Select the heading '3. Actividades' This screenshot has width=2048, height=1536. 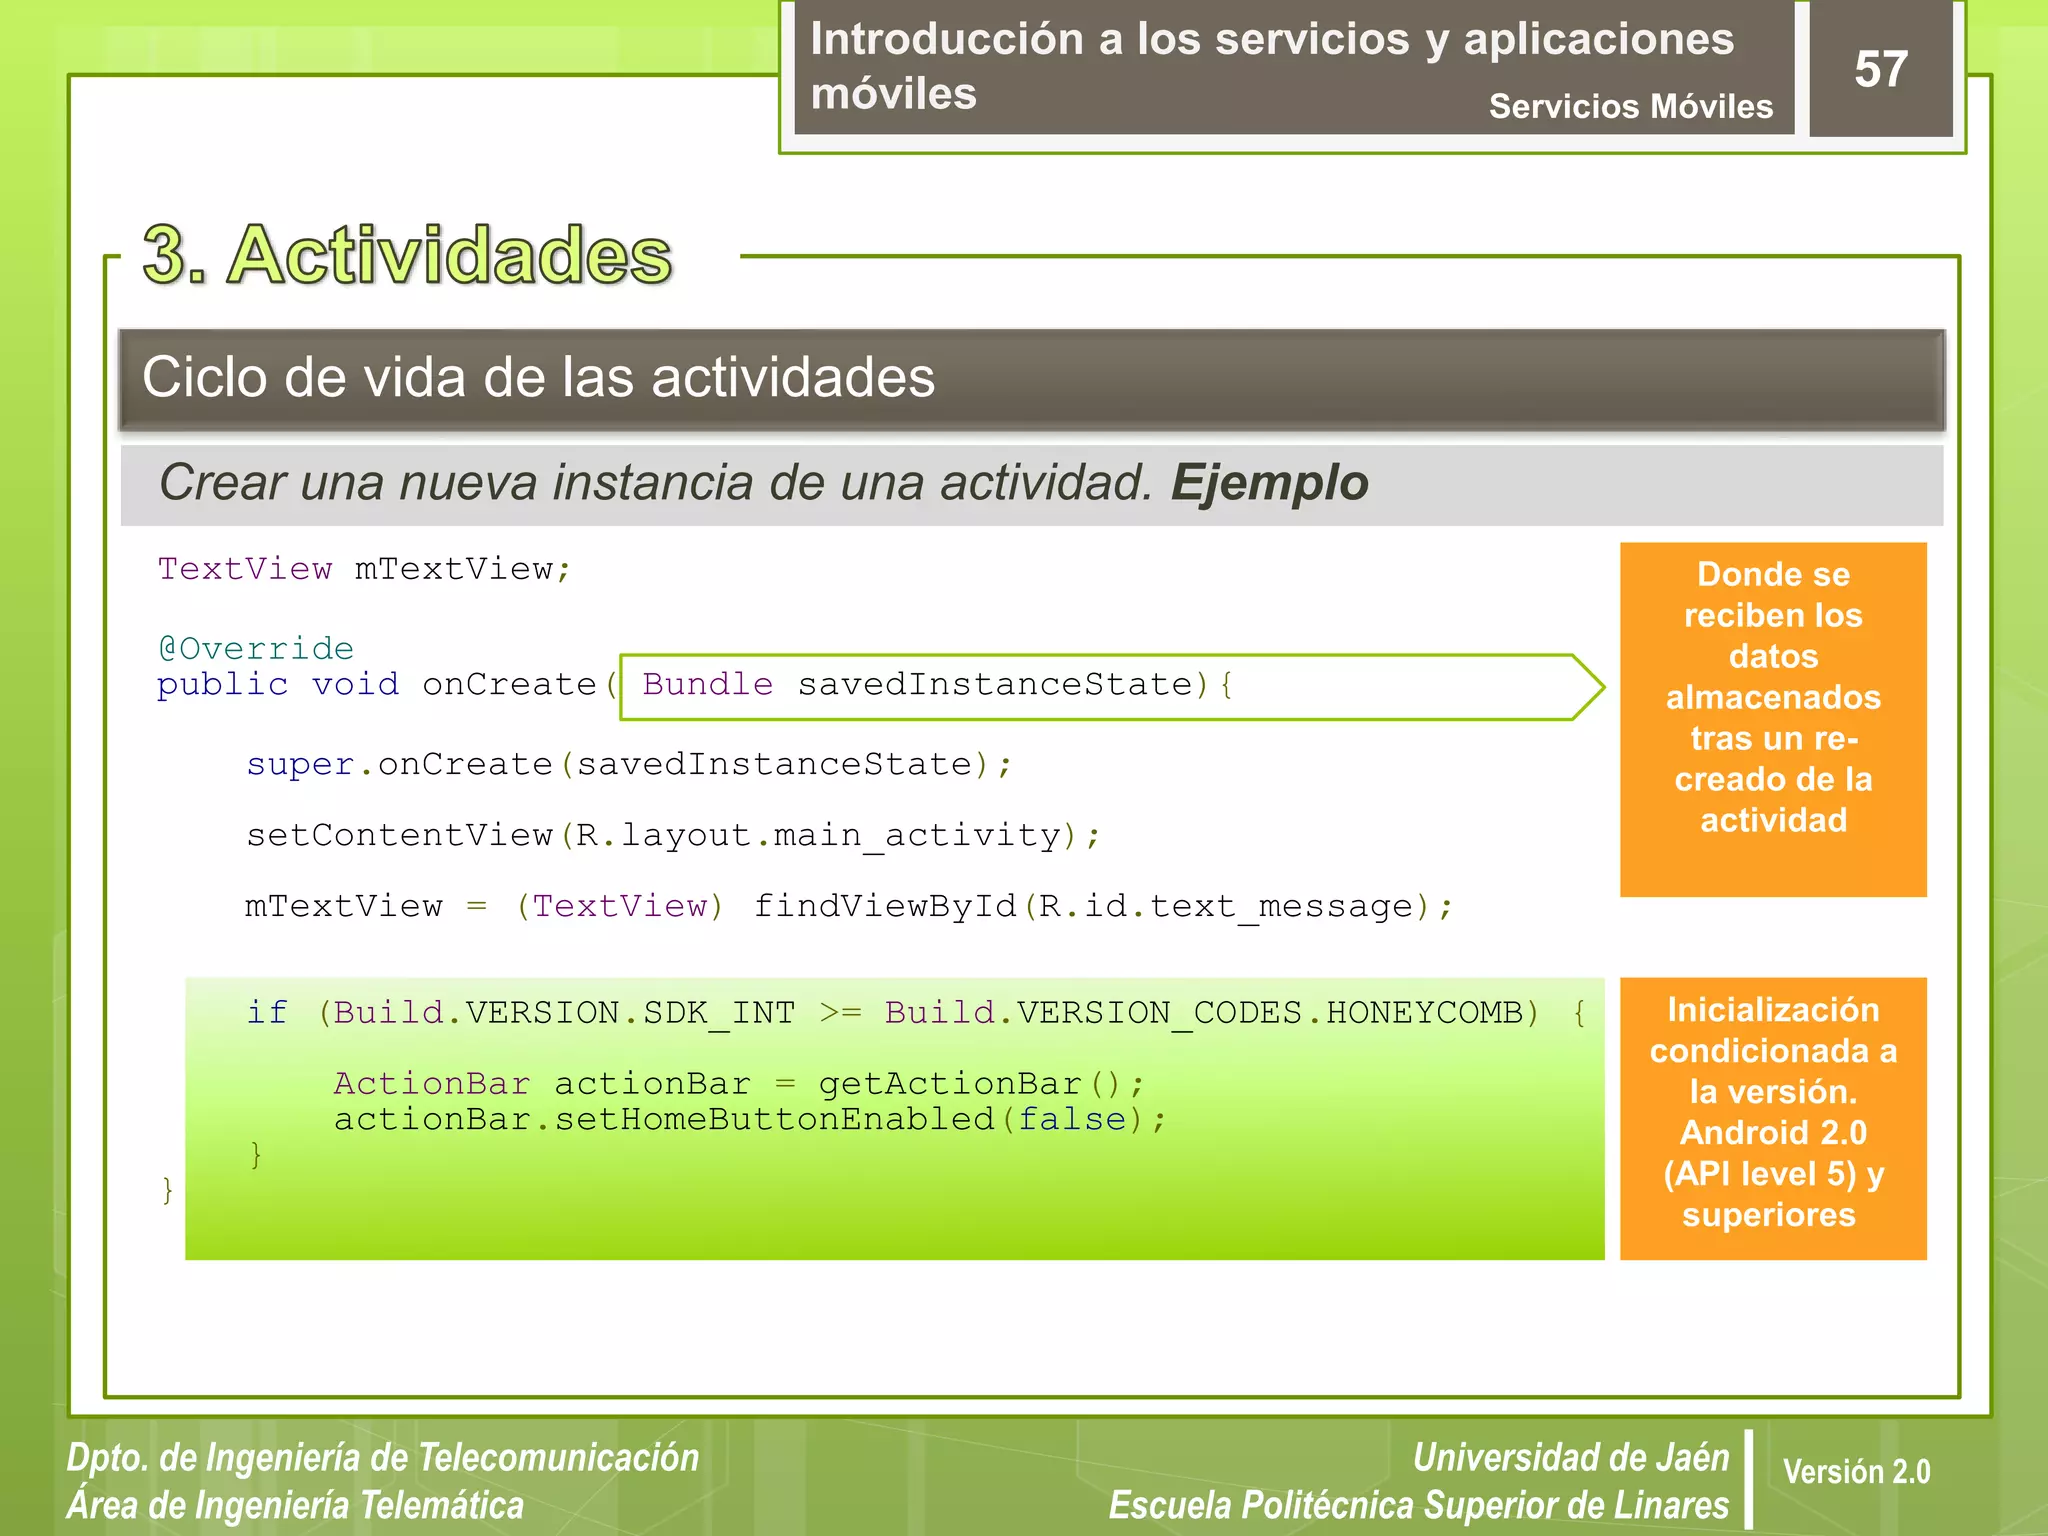coord(407,255)
